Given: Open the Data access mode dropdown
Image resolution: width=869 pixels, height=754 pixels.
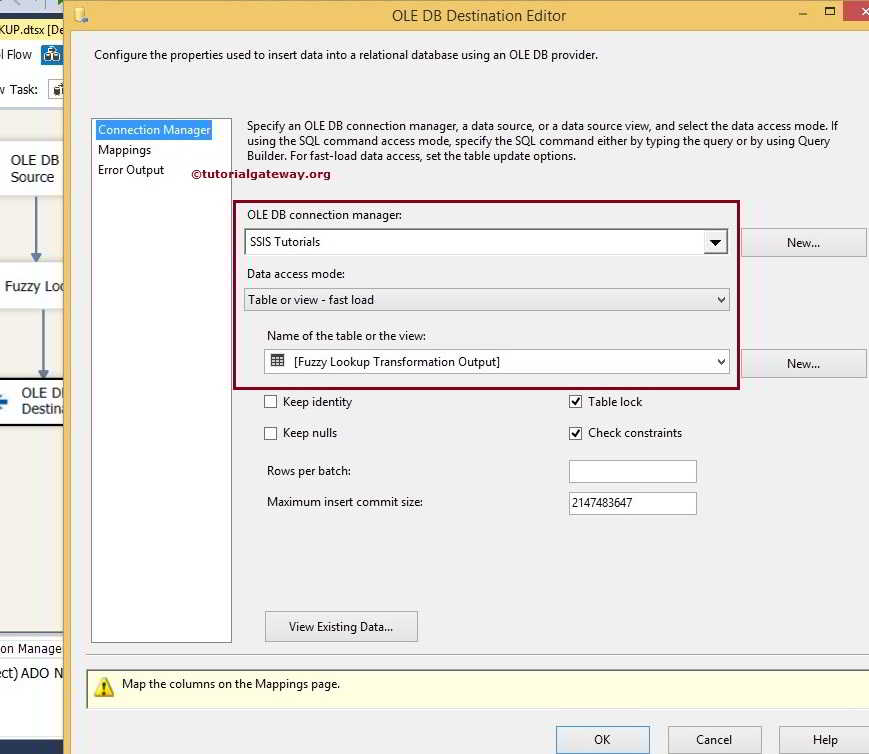Looking at the screenshot, I should [721, 299].
